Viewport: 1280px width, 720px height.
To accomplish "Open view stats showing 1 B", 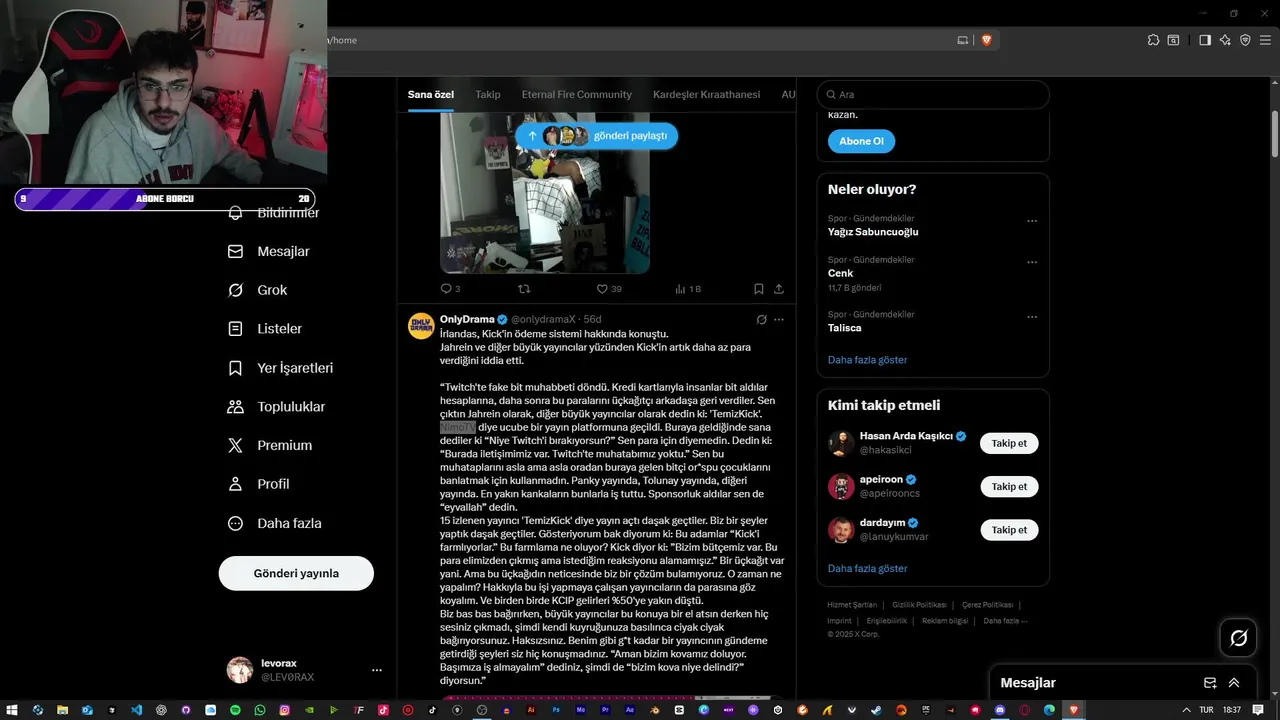I will 688,289.
